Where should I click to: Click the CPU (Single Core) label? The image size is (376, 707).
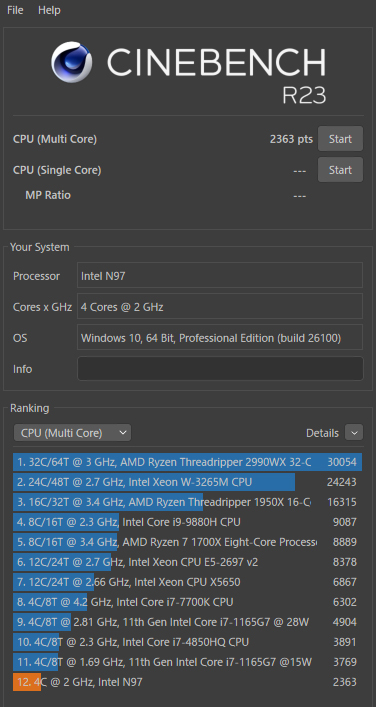[57, 170]
